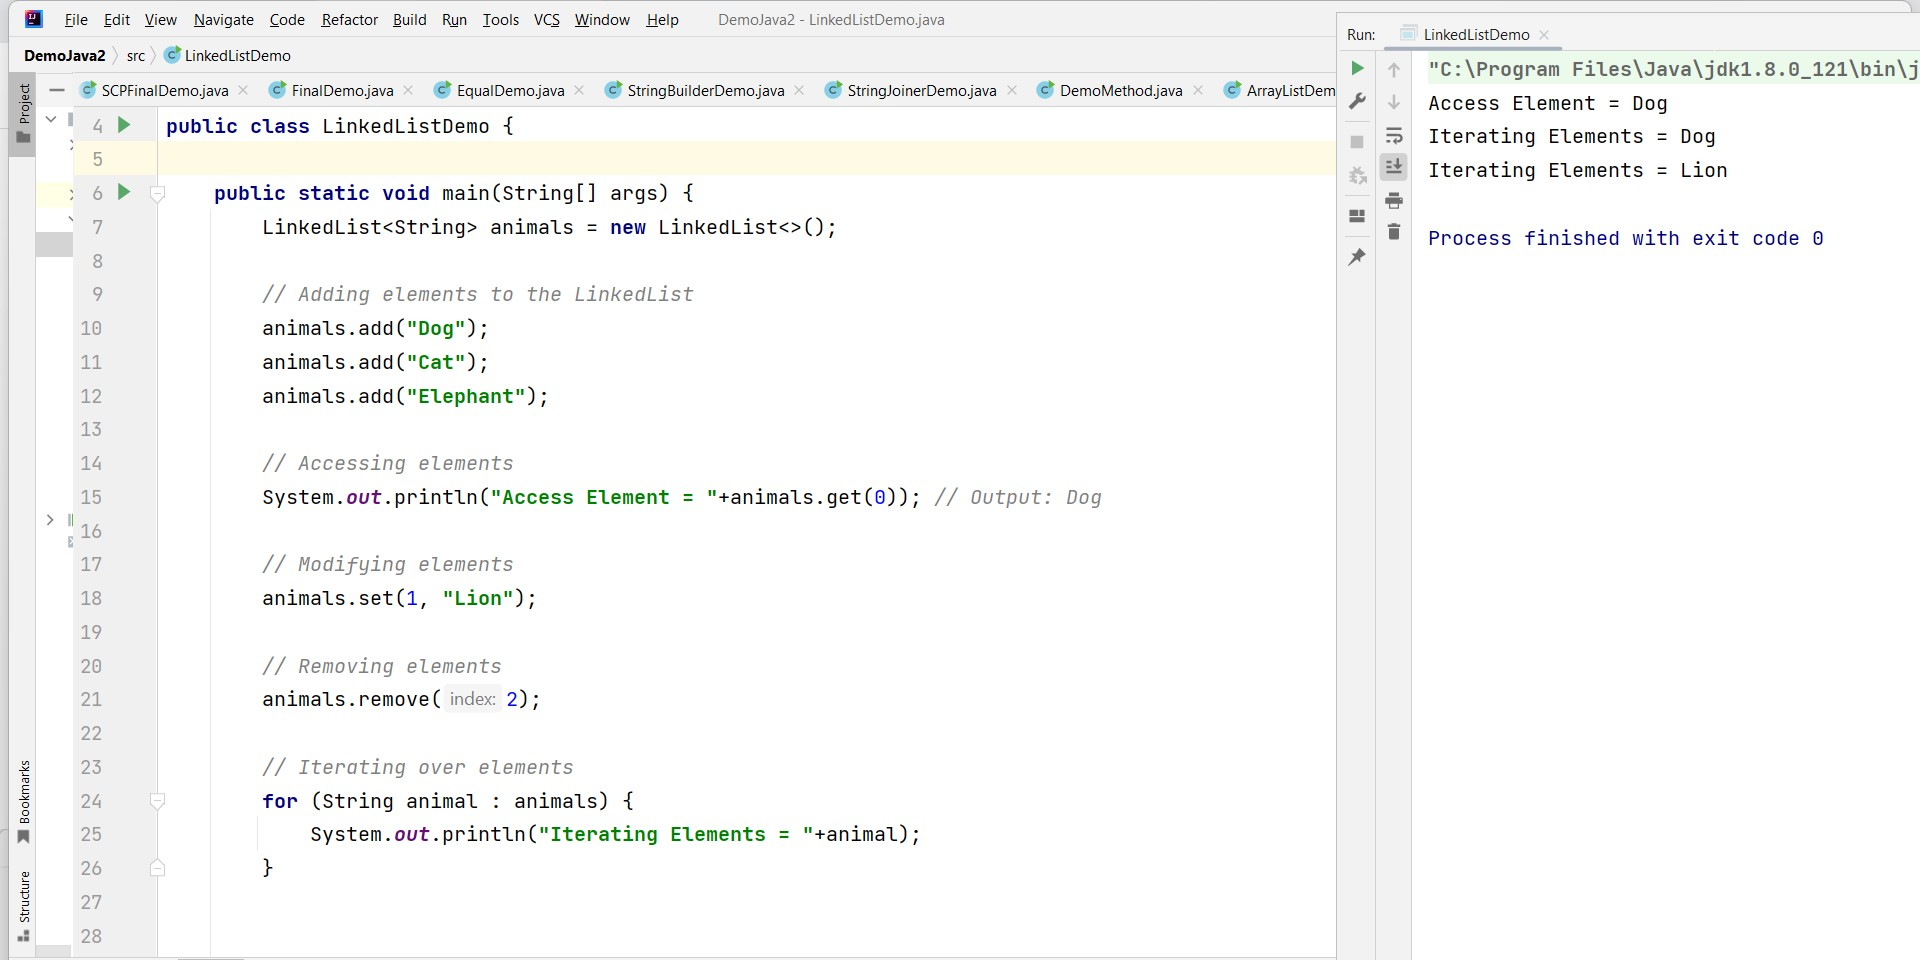This screenshot has width=1920, height=960.
Task: Close the FinalDemo.java tab
Action: (408, 90)
